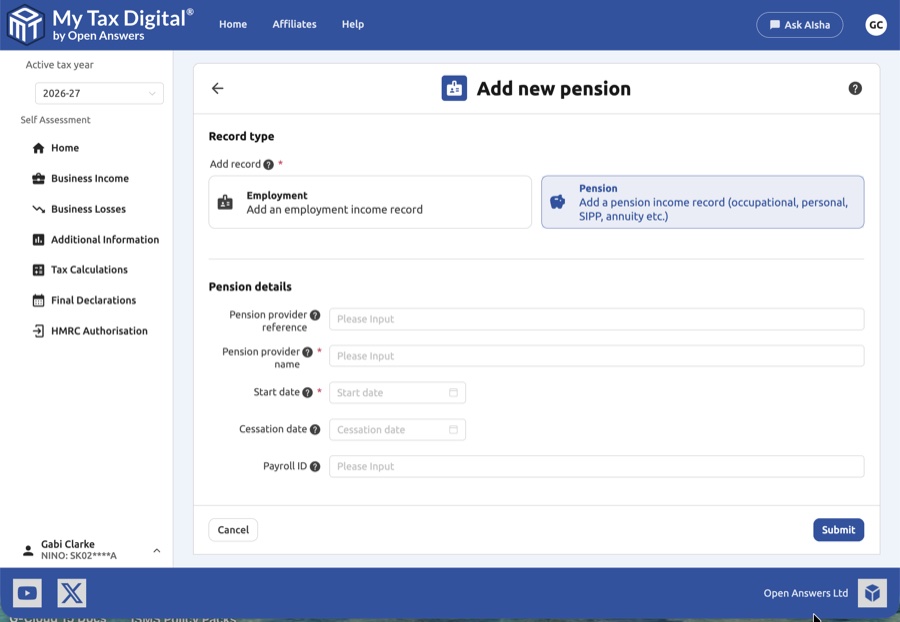900x622 pixels.
Task: Open Affiliates in the top menu
Action: [294, 25]
